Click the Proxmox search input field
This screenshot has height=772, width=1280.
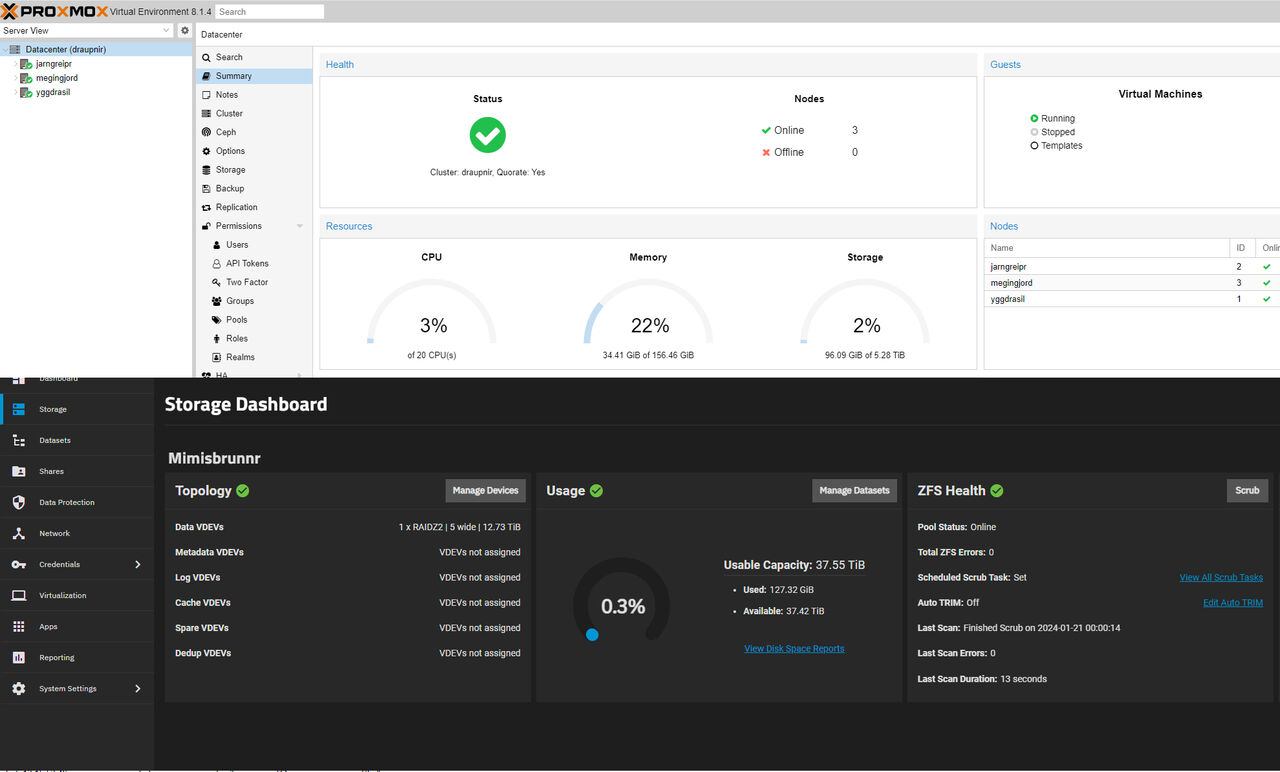click(x=269, y=12)
